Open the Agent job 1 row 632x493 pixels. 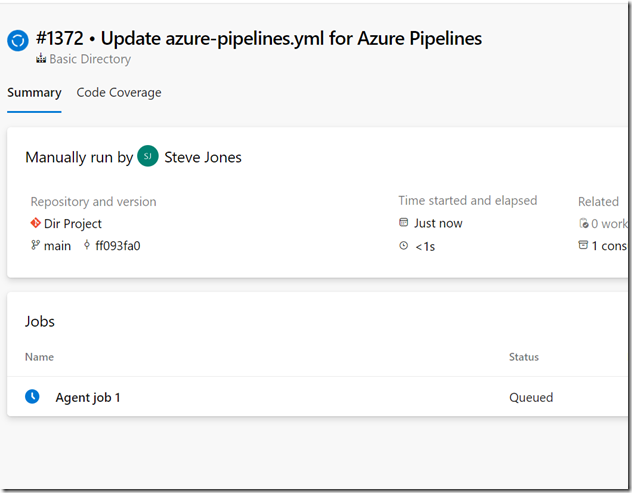coord(317,397)
